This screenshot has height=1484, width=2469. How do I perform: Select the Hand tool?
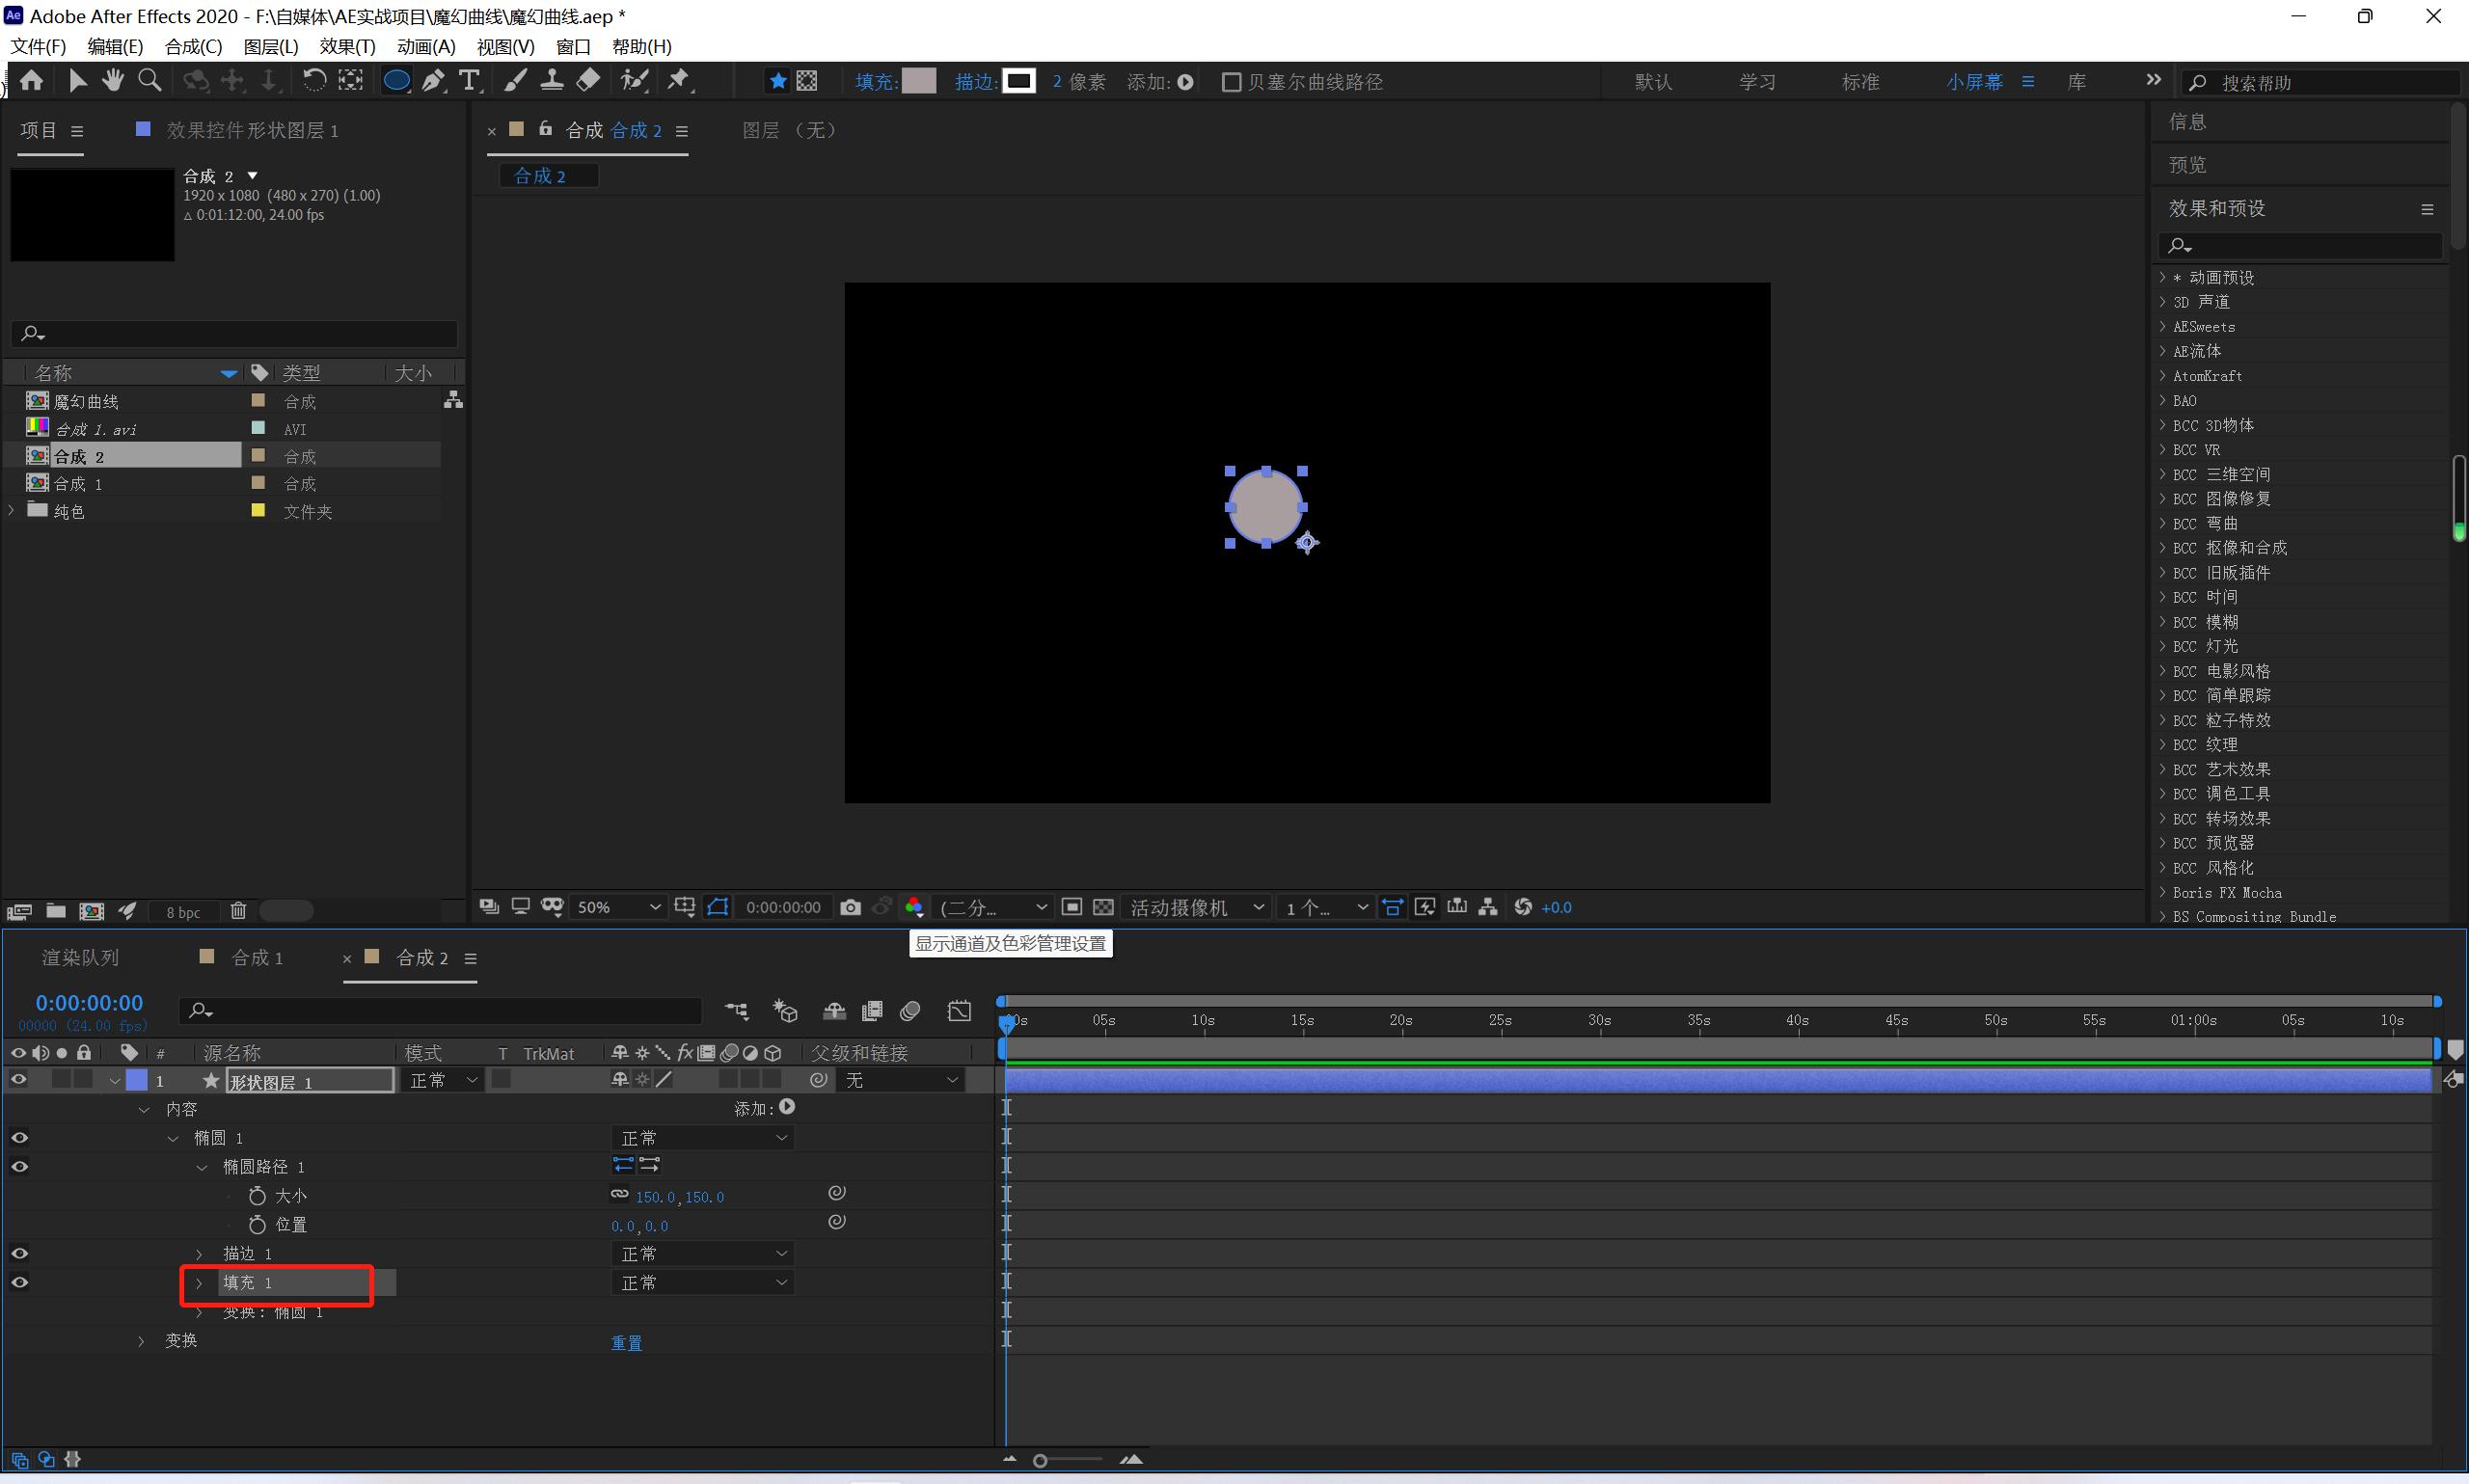pyautogui.click(x=112, y=81)
